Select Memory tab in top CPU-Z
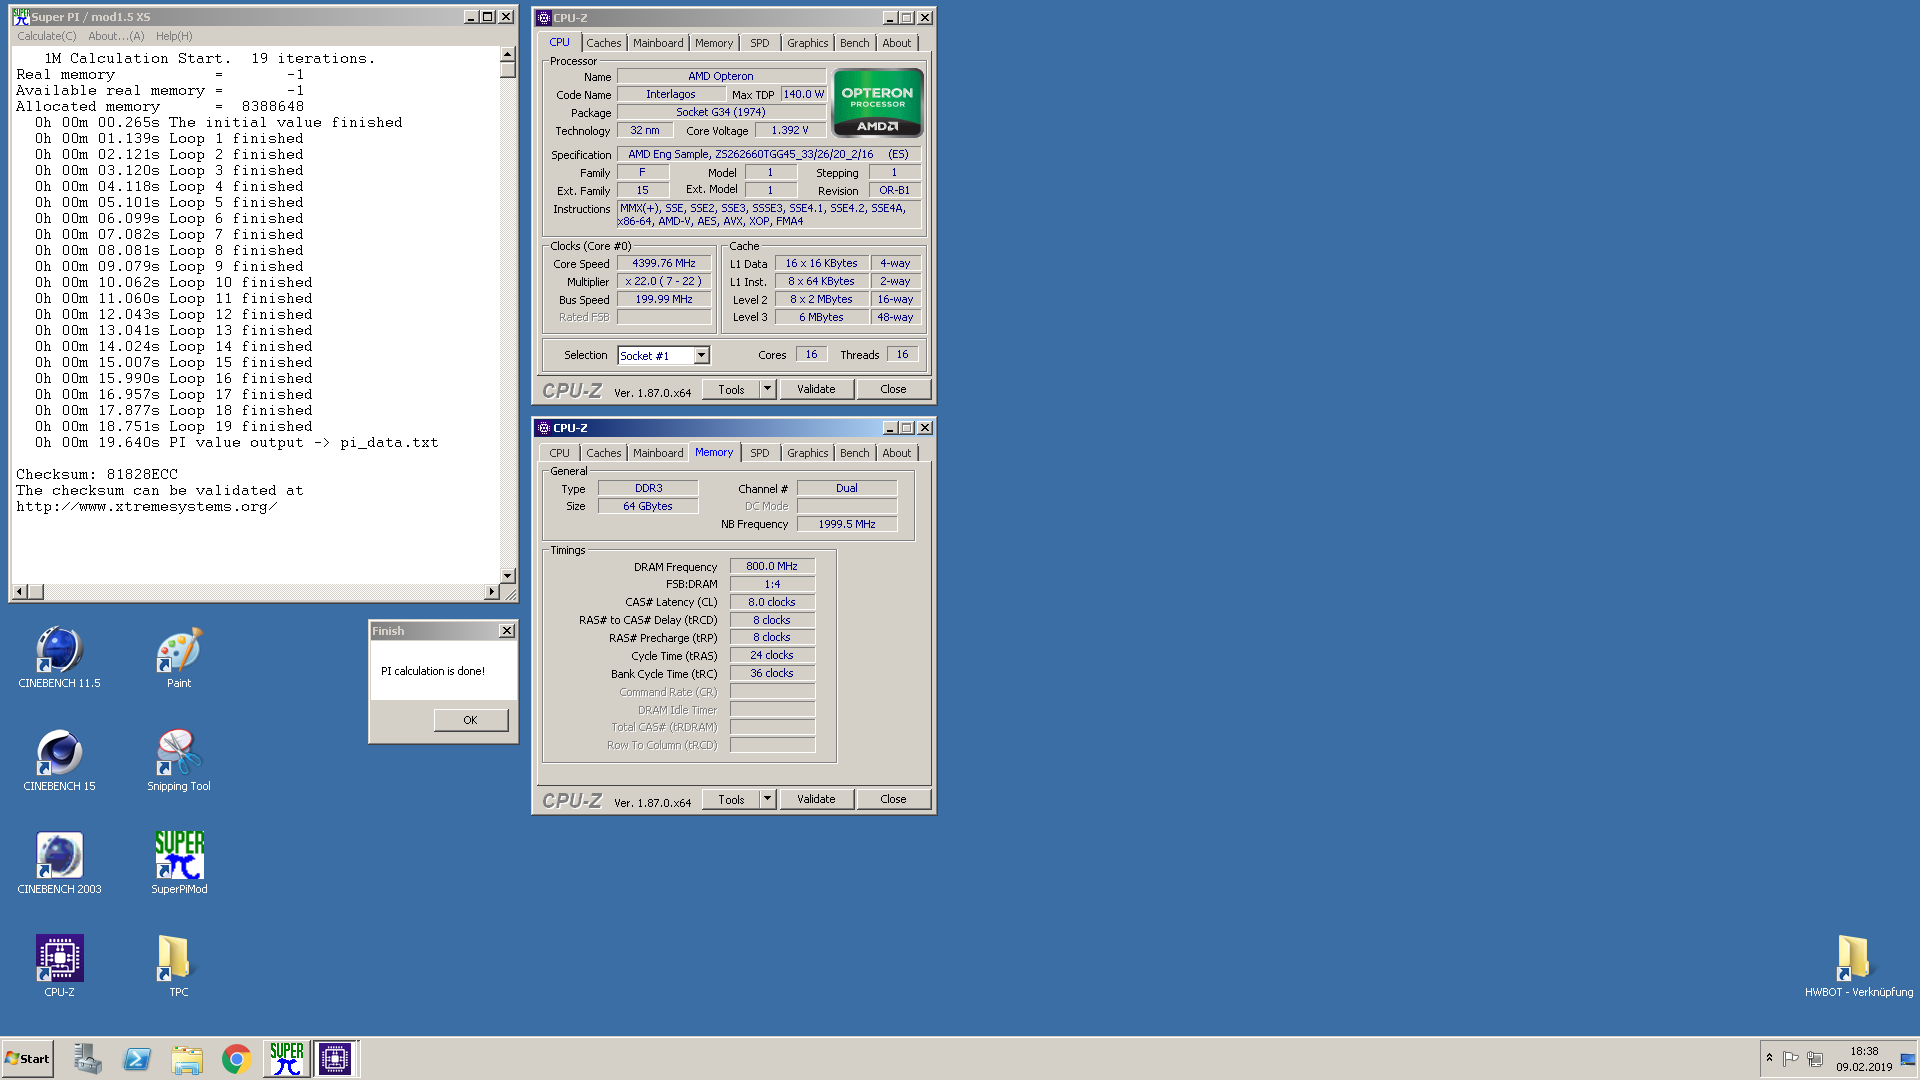Viewport: 1920px width, 1080px height. [x=714, y=43]
